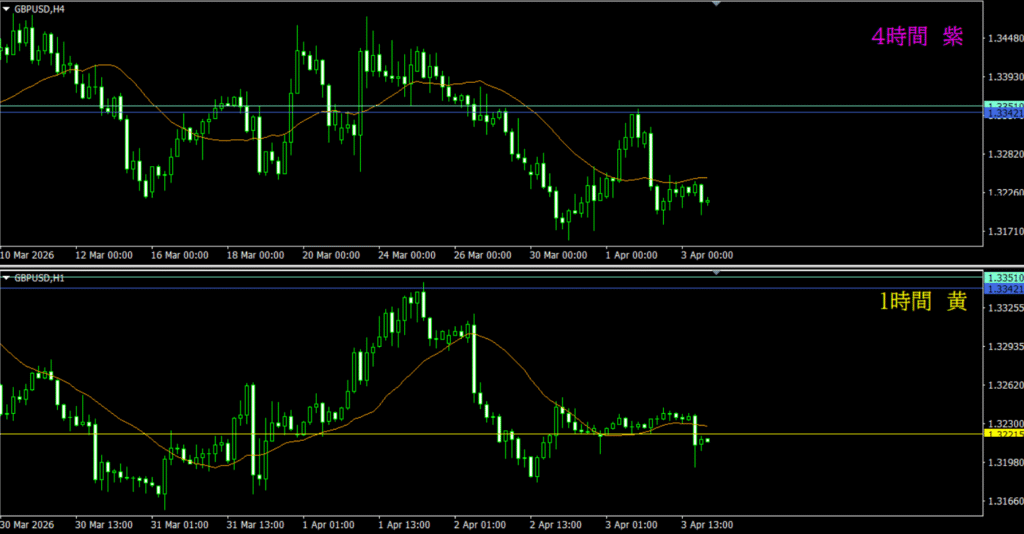Click the chart shift marker on H1 chart
This screenshot has height=534, width=1024.
(716, 272)
